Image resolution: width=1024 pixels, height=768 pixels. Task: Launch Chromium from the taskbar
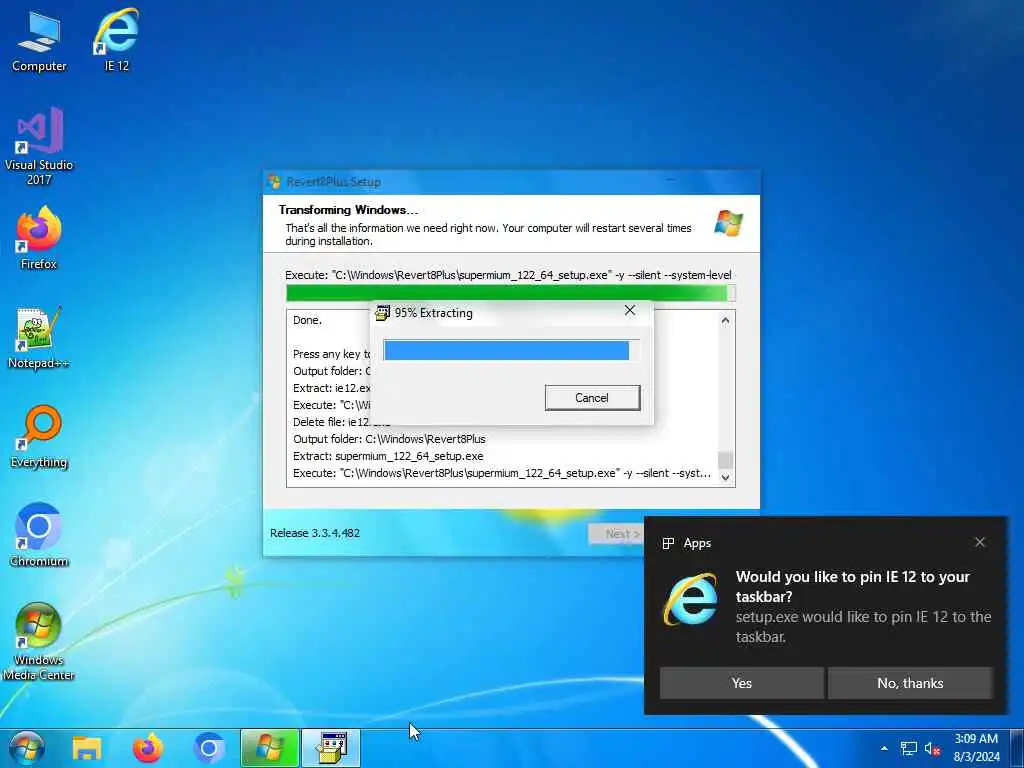[x=209, y=748]
